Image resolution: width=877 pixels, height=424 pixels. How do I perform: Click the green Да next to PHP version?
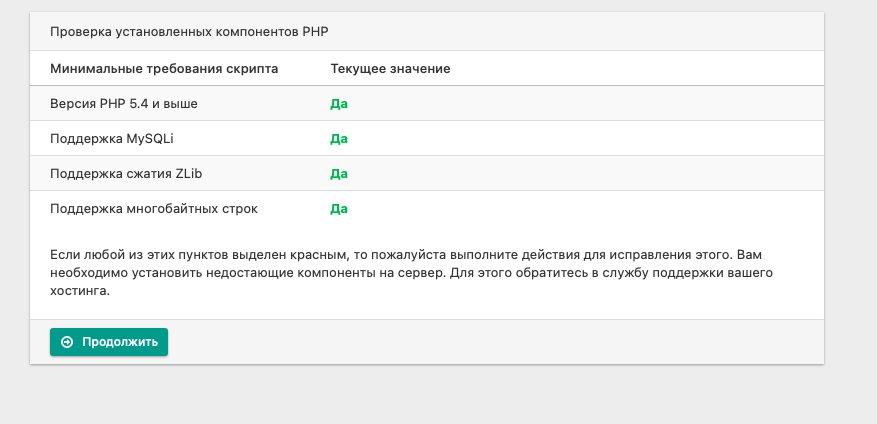click(339, 104)
